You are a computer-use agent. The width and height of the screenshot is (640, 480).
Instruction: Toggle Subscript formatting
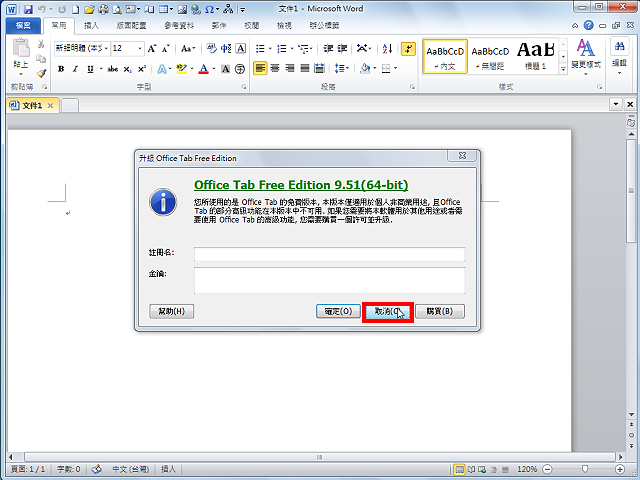coord(127,69)
